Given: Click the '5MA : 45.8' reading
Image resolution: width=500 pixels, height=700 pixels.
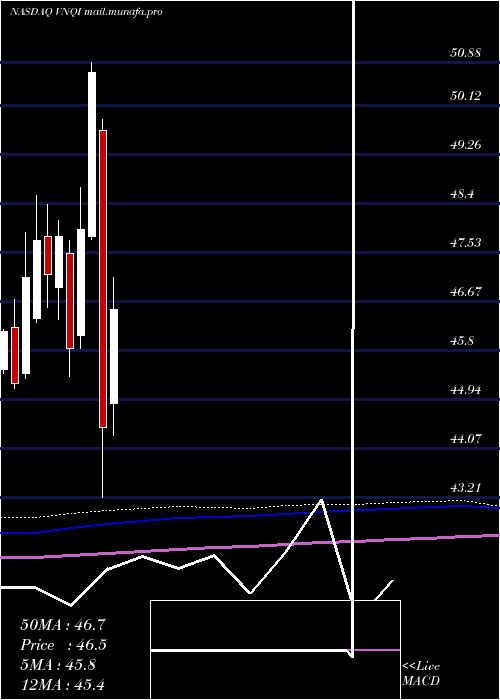Looking at the screenshot, I should tap(58, 665).
